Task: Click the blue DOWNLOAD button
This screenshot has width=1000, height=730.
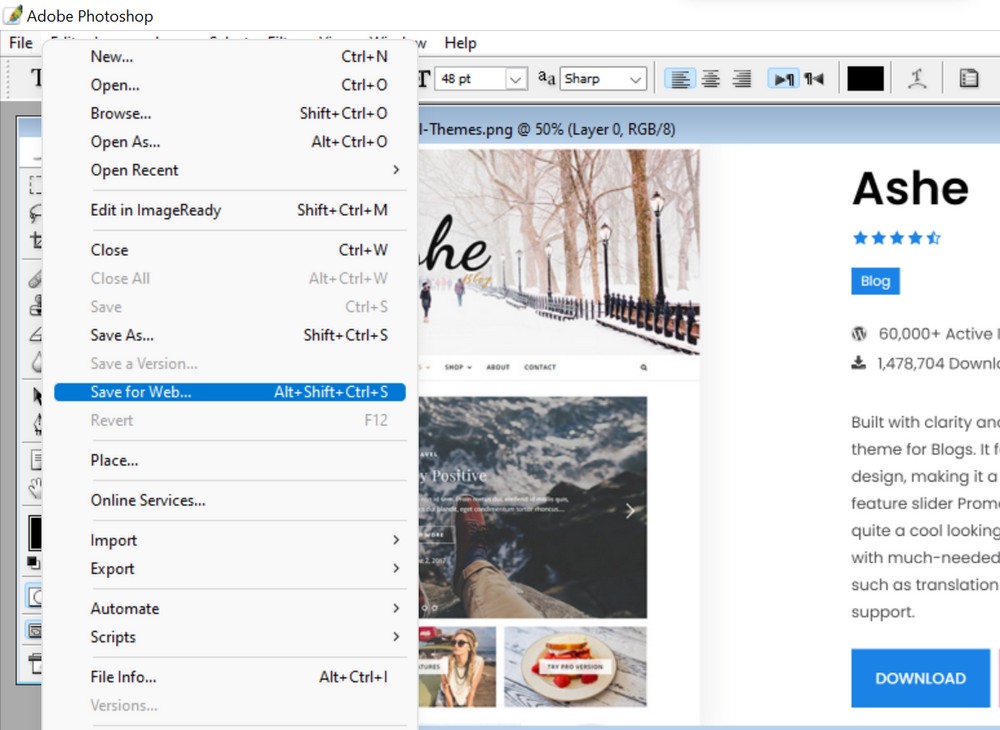Action: 920,678
